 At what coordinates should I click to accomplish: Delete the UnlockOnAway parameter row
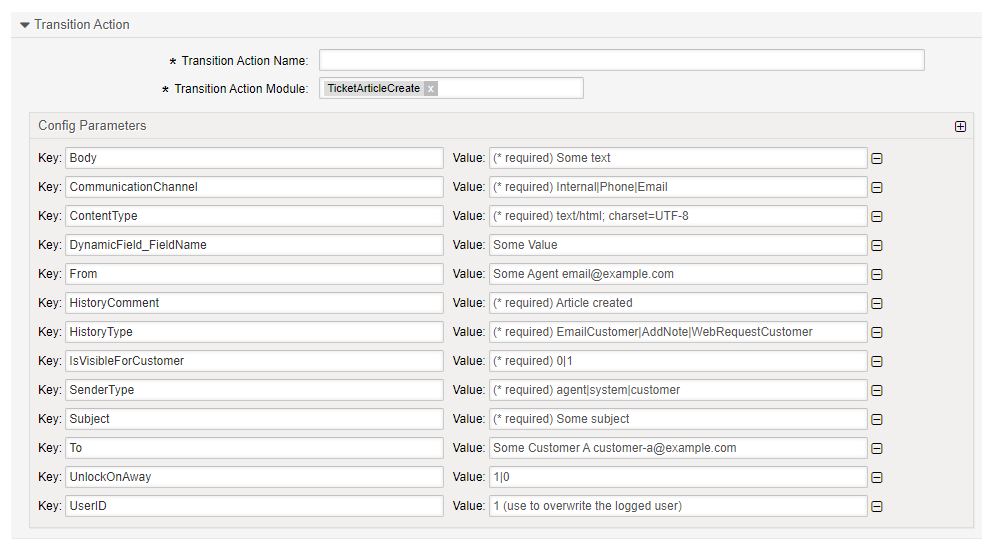877,477
